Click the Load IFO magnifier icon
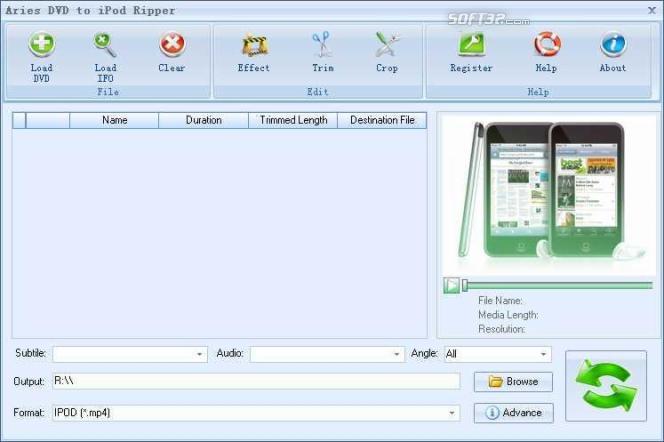The width and height of the screenshot is (664, 442). (105, 44)
